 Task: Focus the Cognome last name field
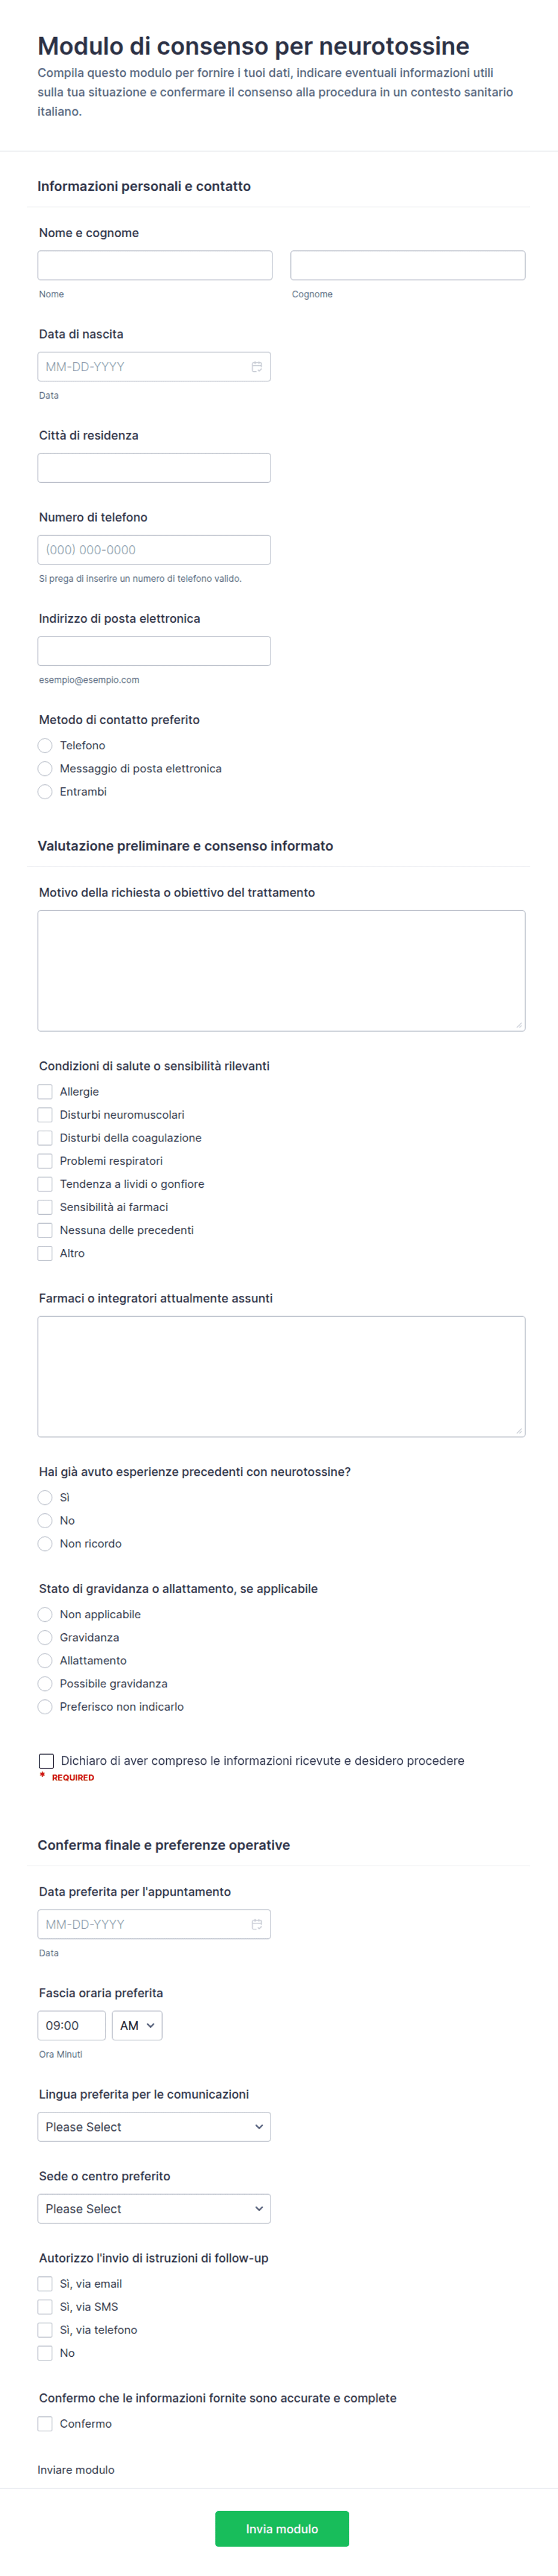[x=408, y=265]
